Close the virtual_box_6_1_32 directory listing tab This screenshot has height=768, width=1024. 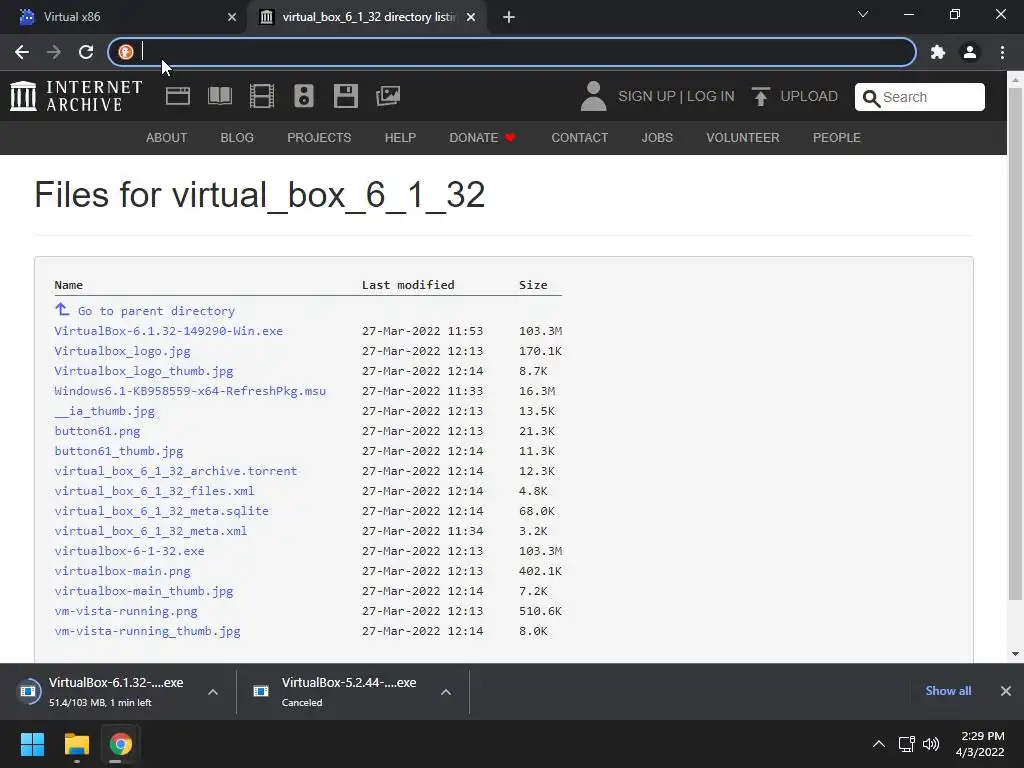tap(471, 17)
